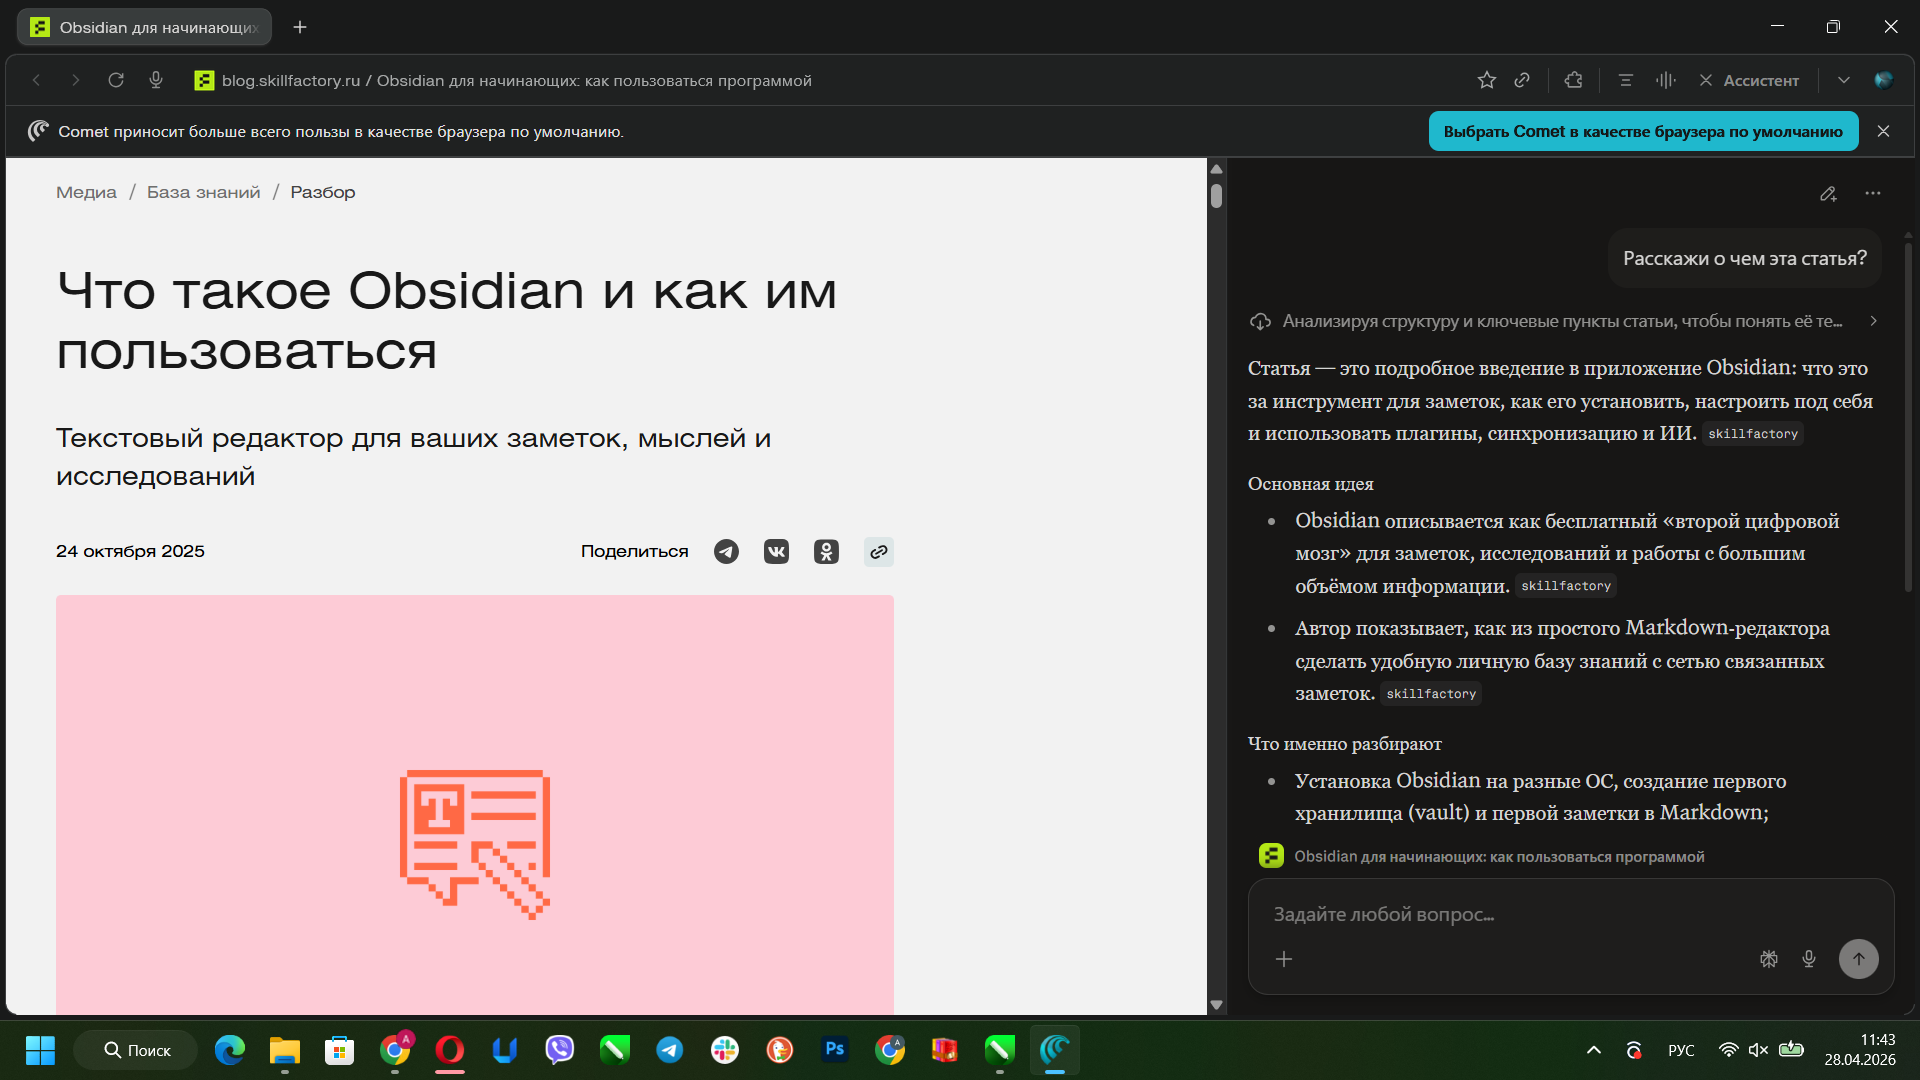The width and height of the screenshot is (1920, 1080).
Task: Go back to the previous page
Action: pos(36,80)
